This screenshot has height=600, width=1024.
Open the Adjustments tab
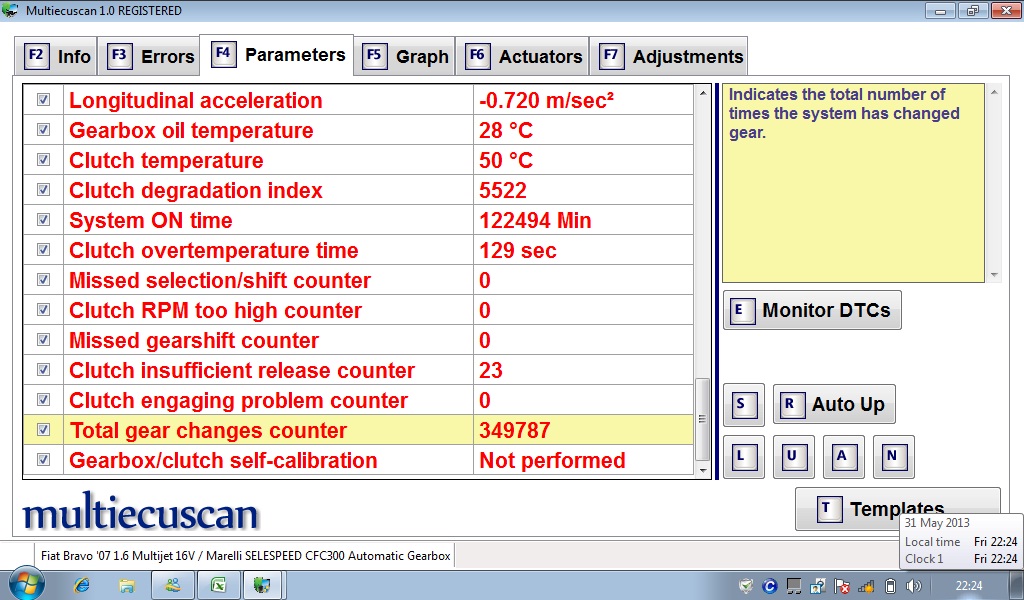tap(668, 56)
